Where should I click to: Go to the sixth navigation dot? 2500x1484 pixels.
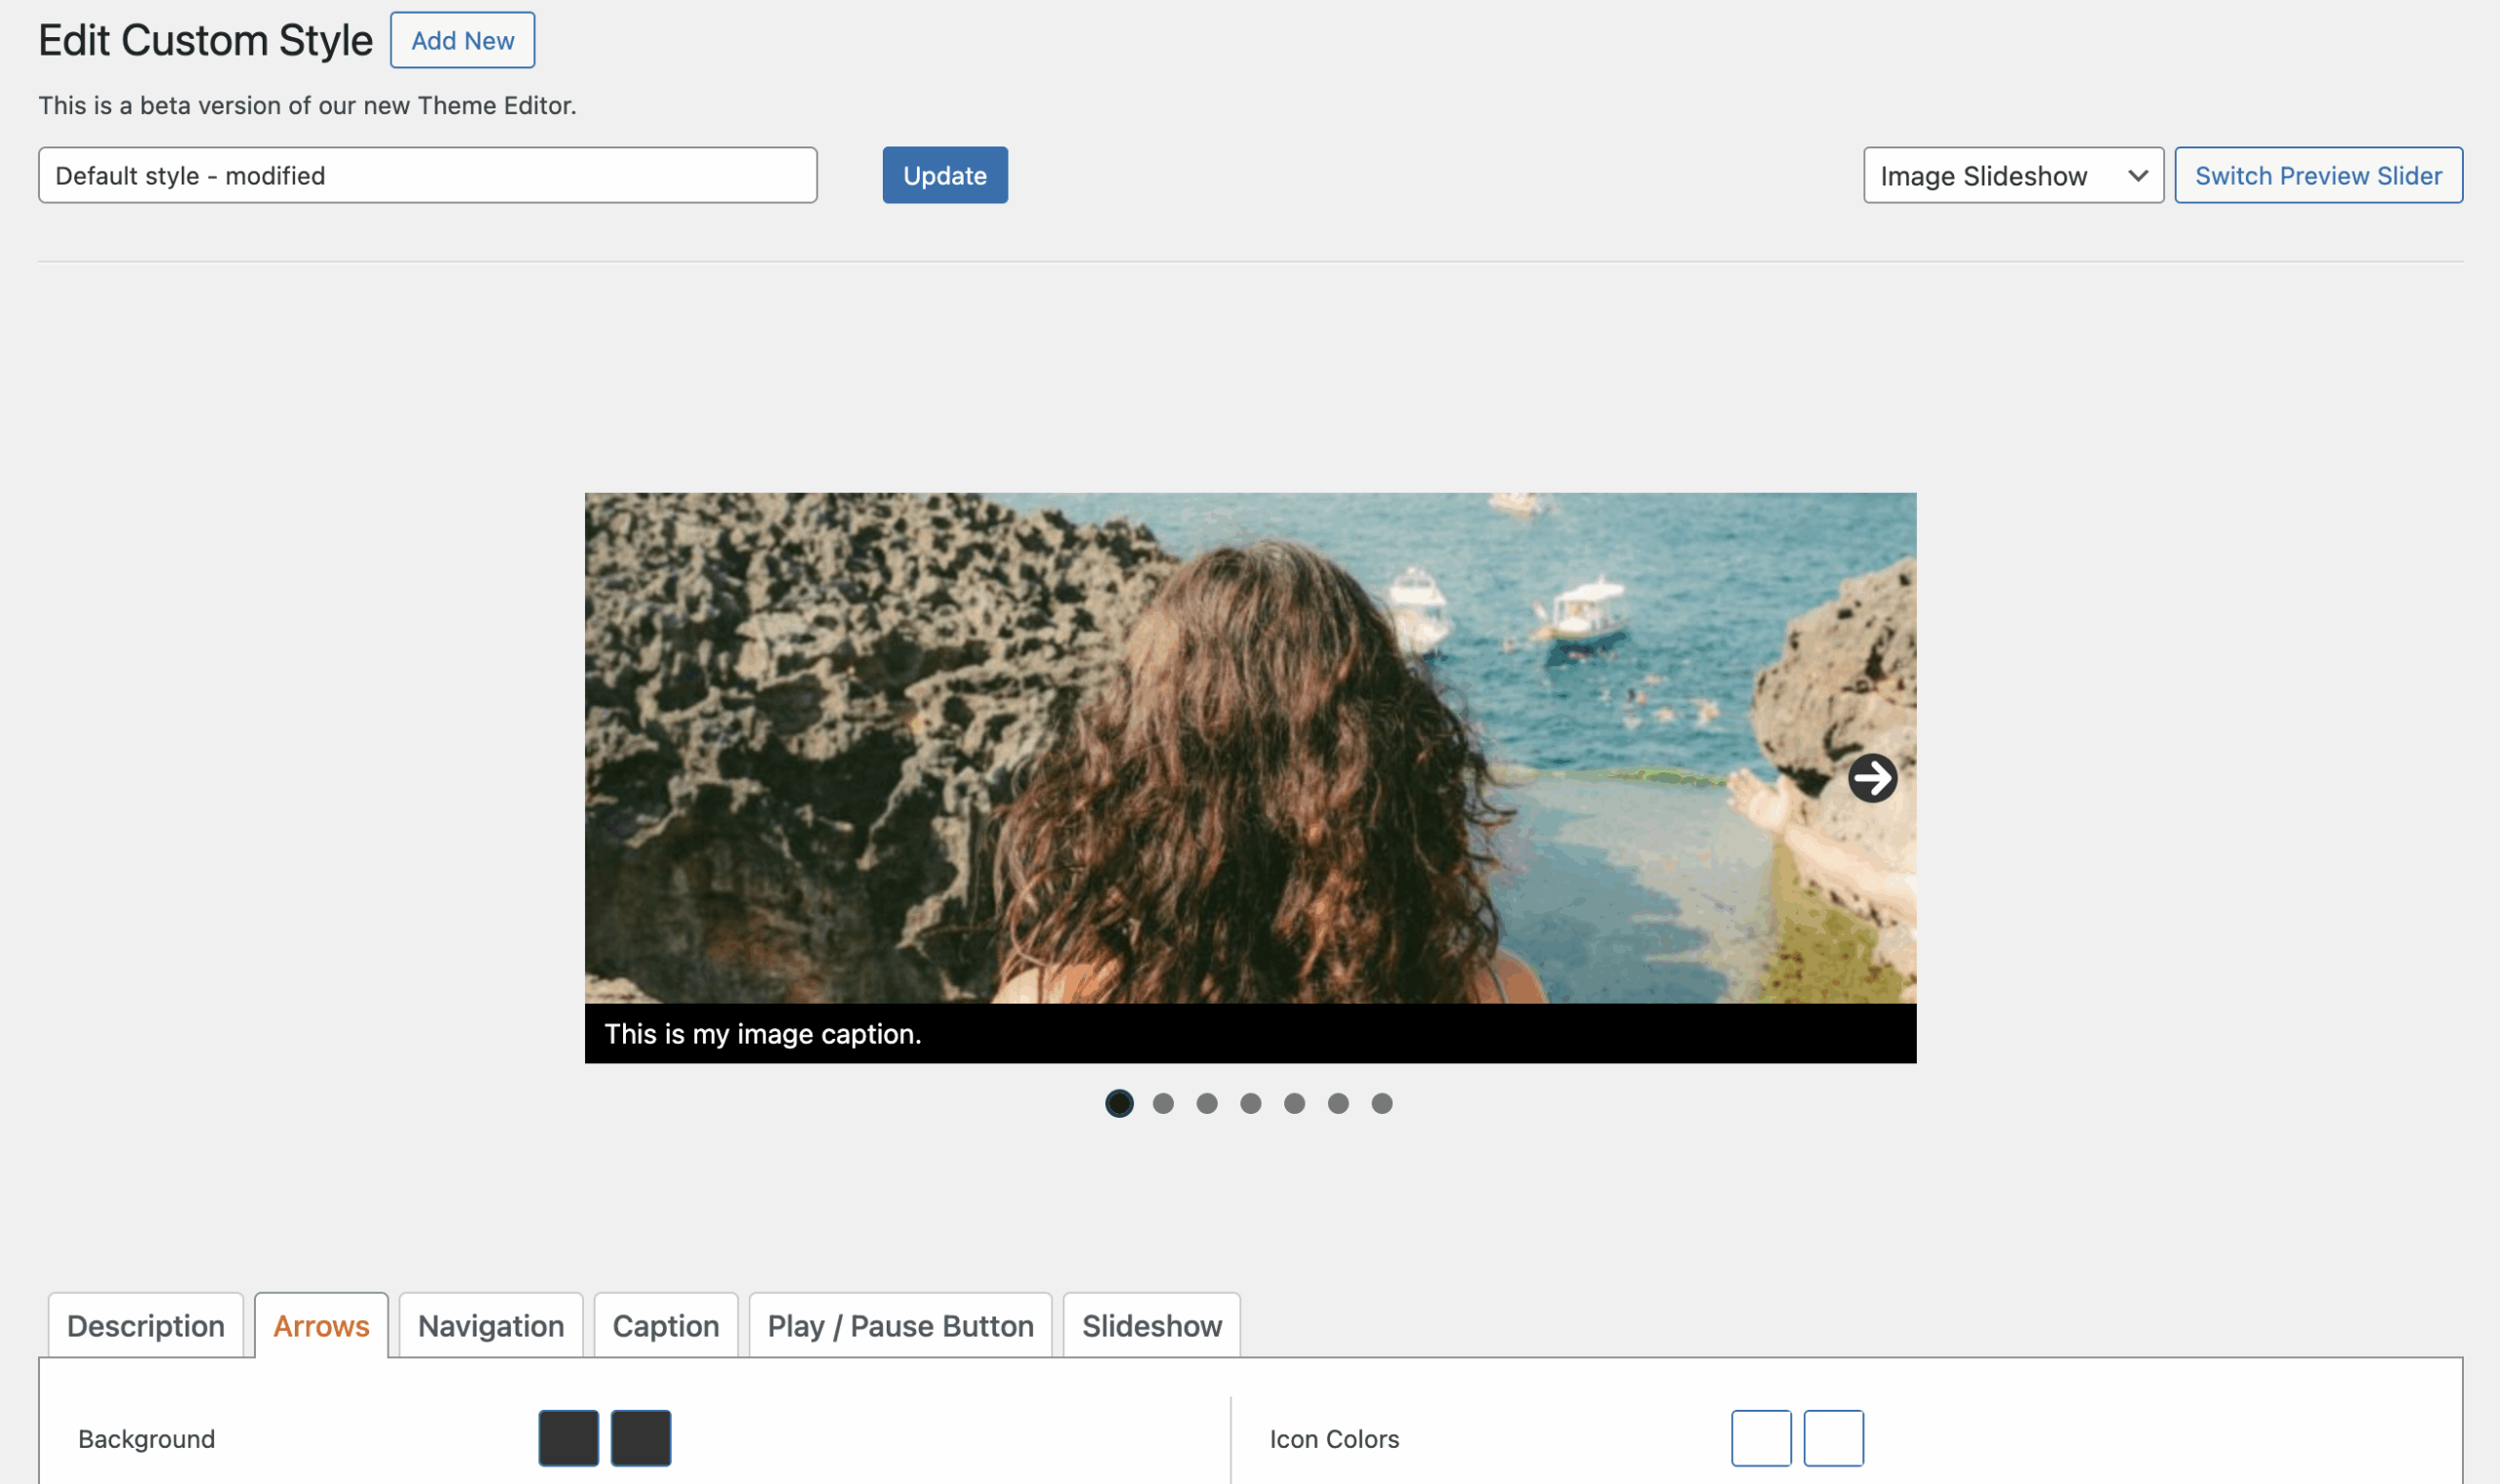[1338, 1103]
